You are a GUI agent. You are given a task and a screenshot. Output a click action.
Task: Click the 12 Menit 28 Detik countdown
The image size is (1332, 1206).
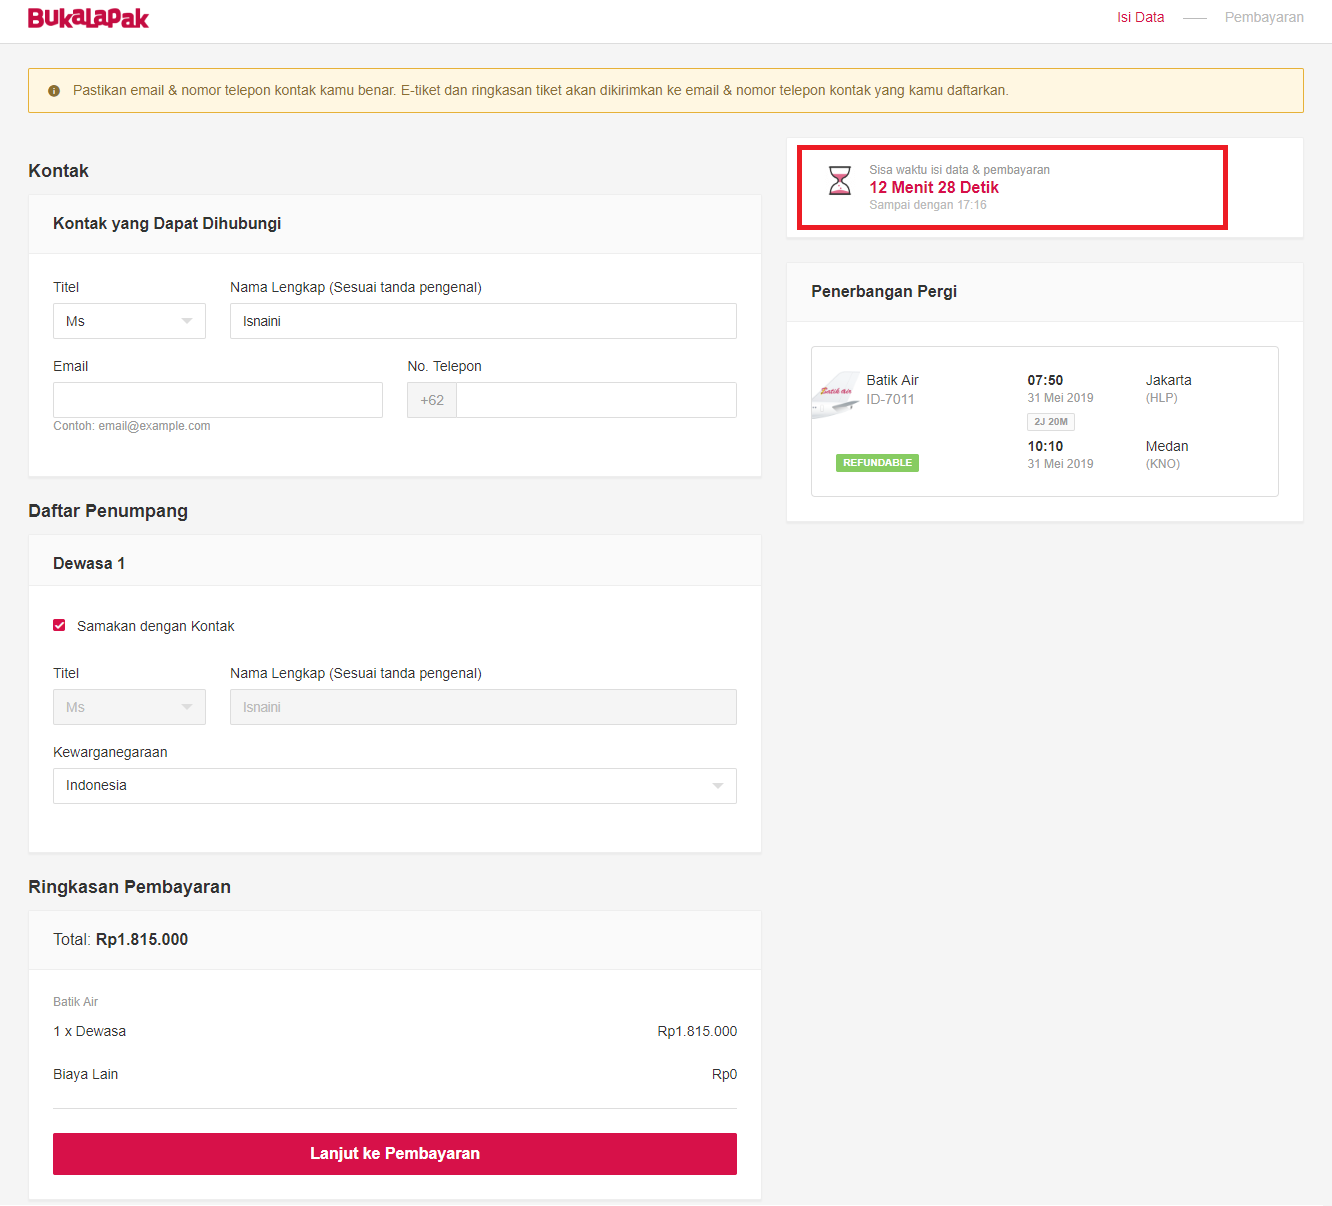coord(934,187)
